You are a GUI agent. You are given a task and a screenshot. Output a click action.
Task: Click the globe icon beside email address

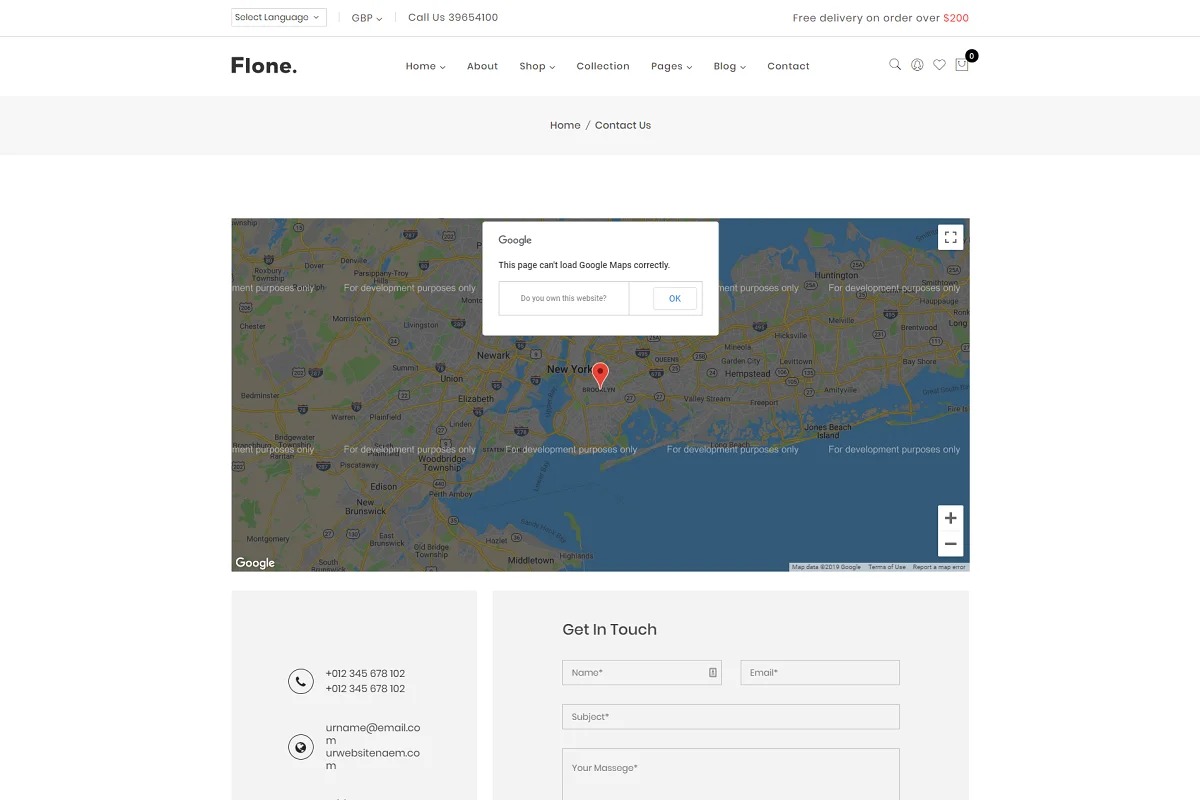301,747
